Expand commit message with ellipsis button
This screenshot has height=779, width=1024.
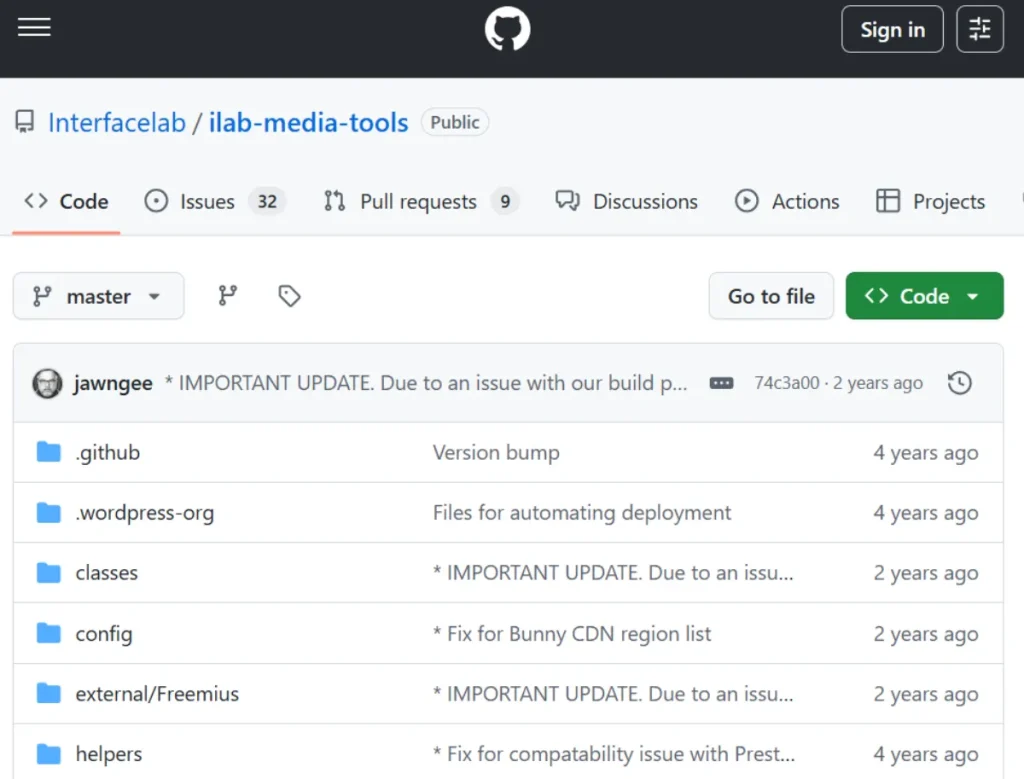(x=721, y=383)
